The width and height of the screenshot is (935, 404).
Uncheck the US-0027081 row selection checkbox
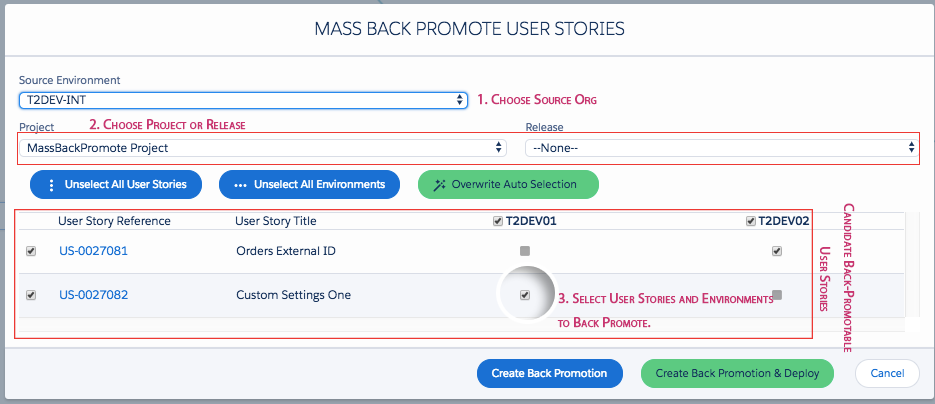tap(31, 251)
